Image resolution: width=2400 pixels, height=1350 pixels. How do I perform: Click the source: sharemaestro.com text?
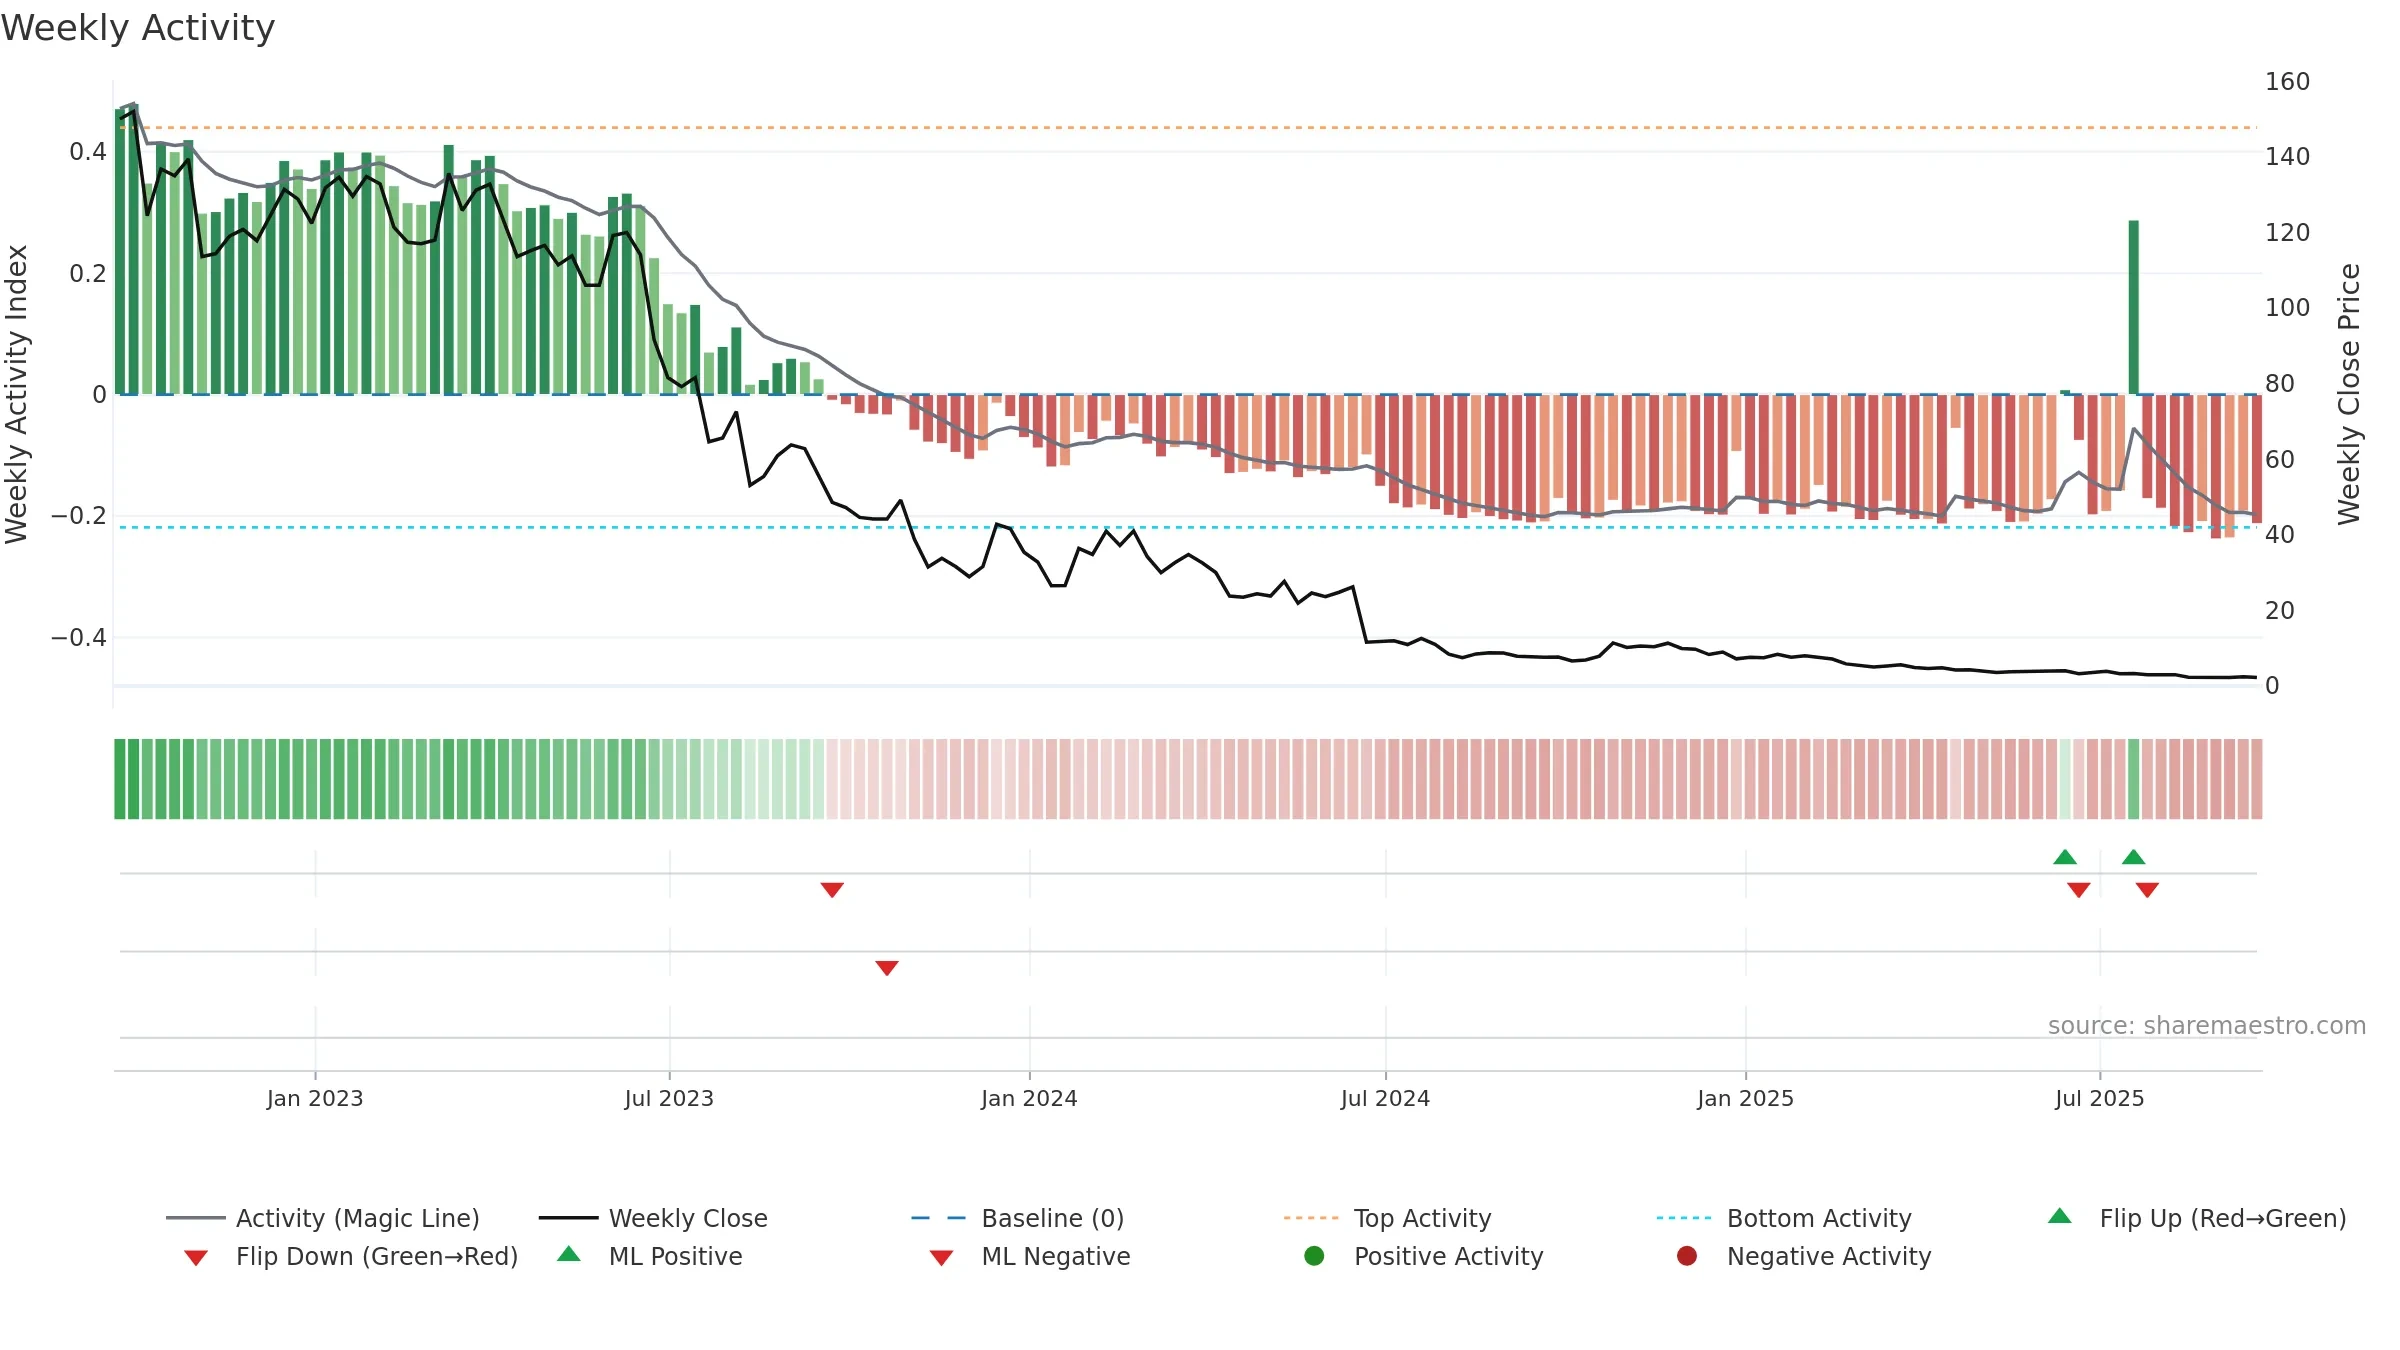2207,1026
